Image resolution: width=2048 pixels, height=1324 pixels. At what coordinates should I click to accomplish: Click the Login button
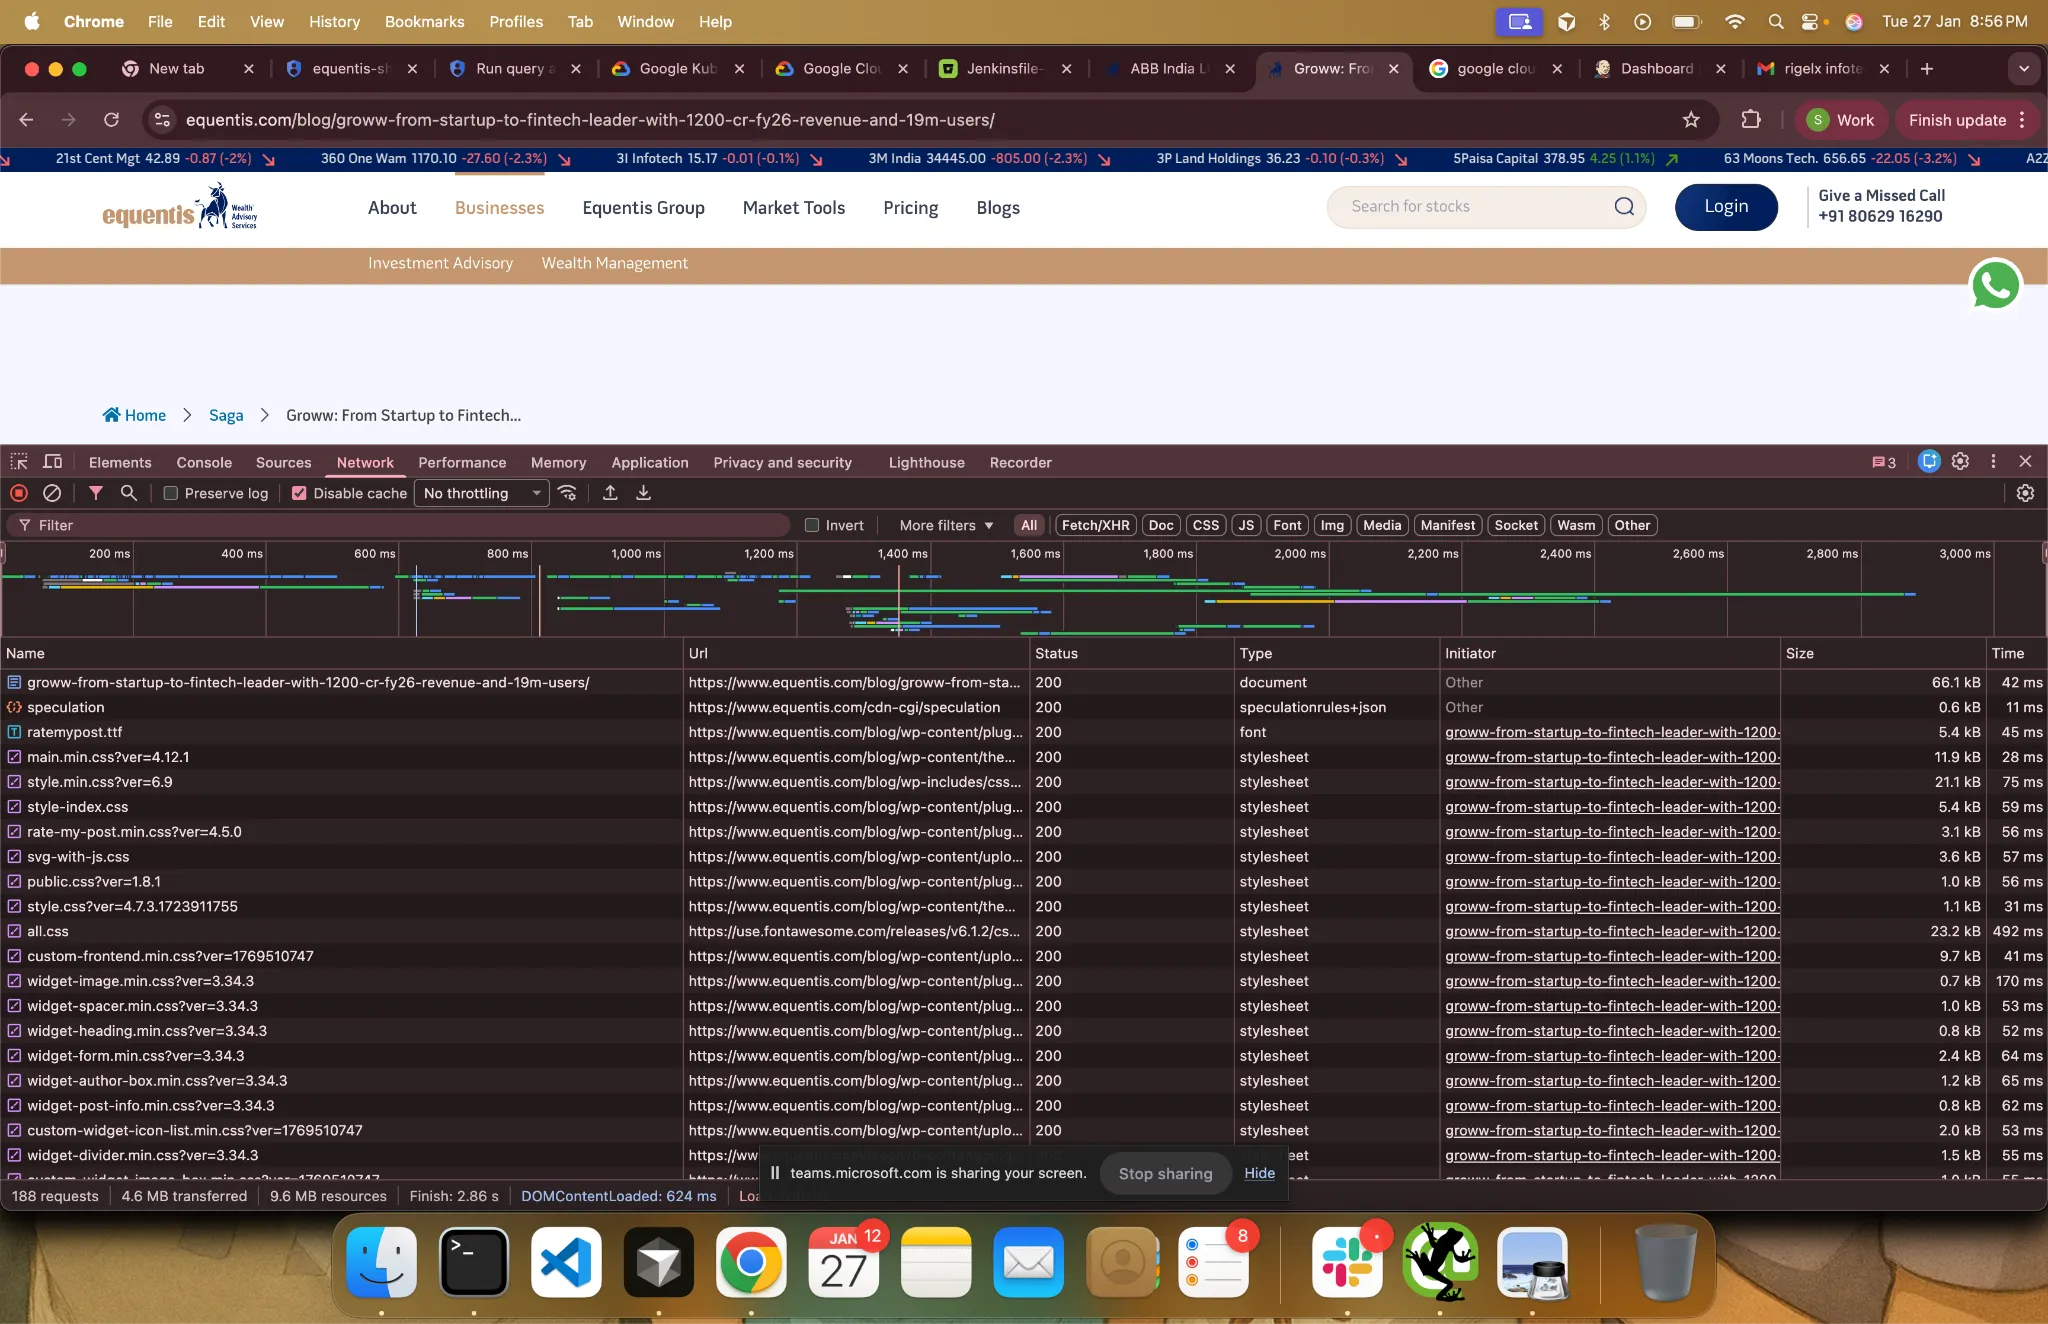pyautogui.click(x=1726, y=207)
